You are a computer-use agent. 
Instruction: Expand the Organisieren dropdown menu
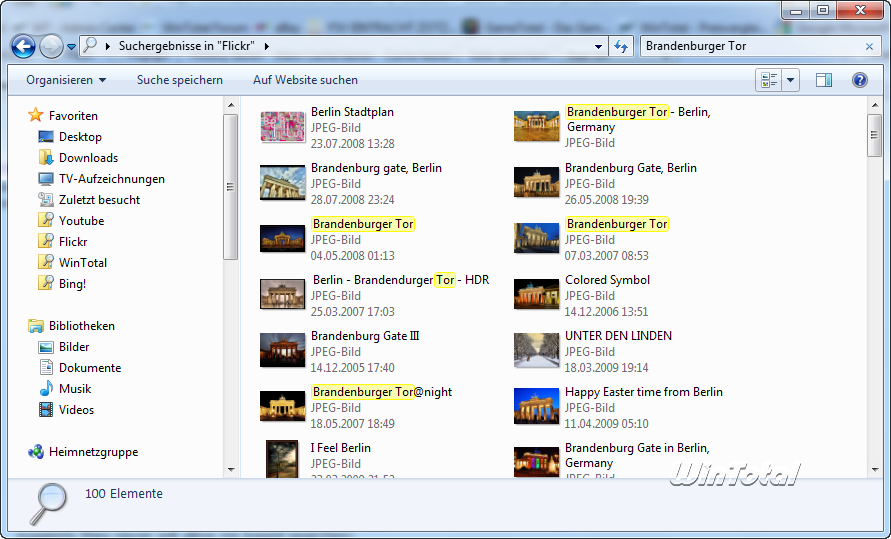tap(66, 80)
